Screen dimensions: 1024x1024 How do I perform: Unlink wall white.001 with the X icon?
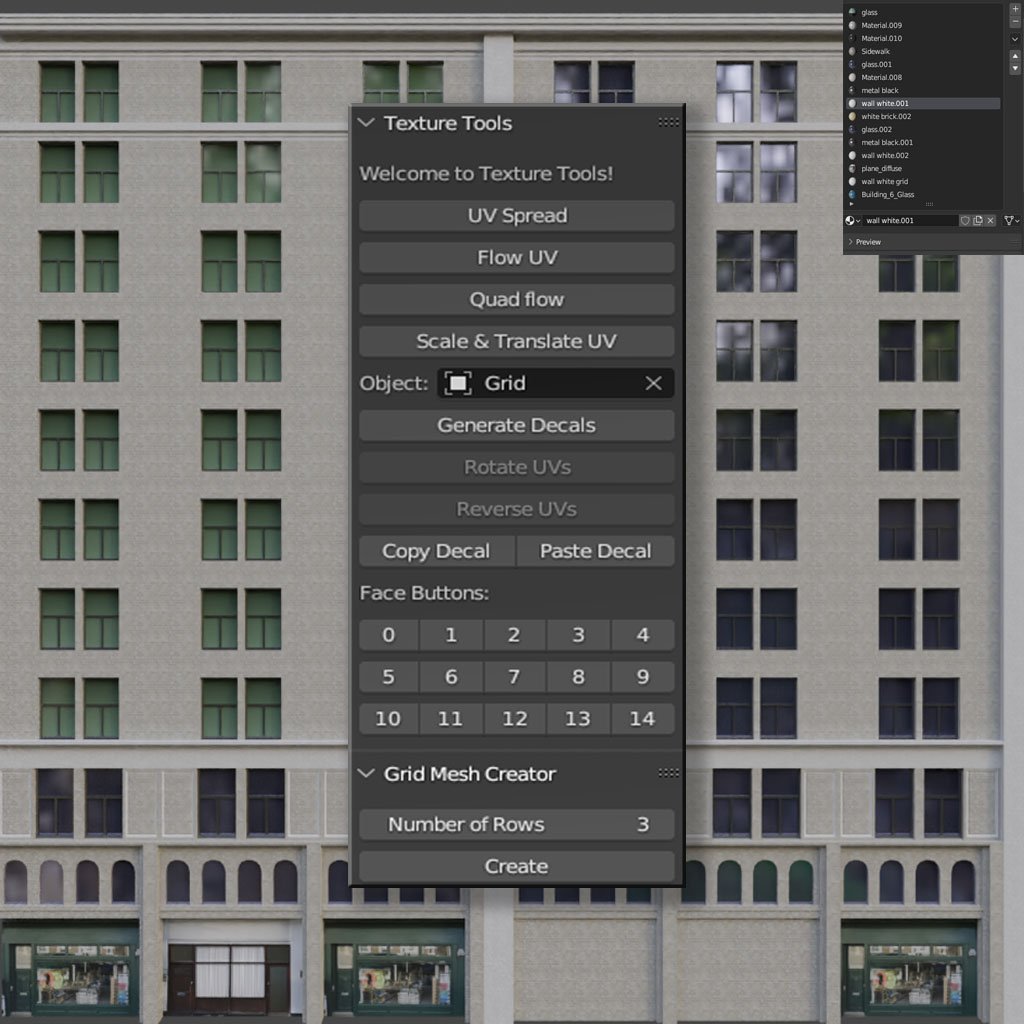[x=990, y=220]
